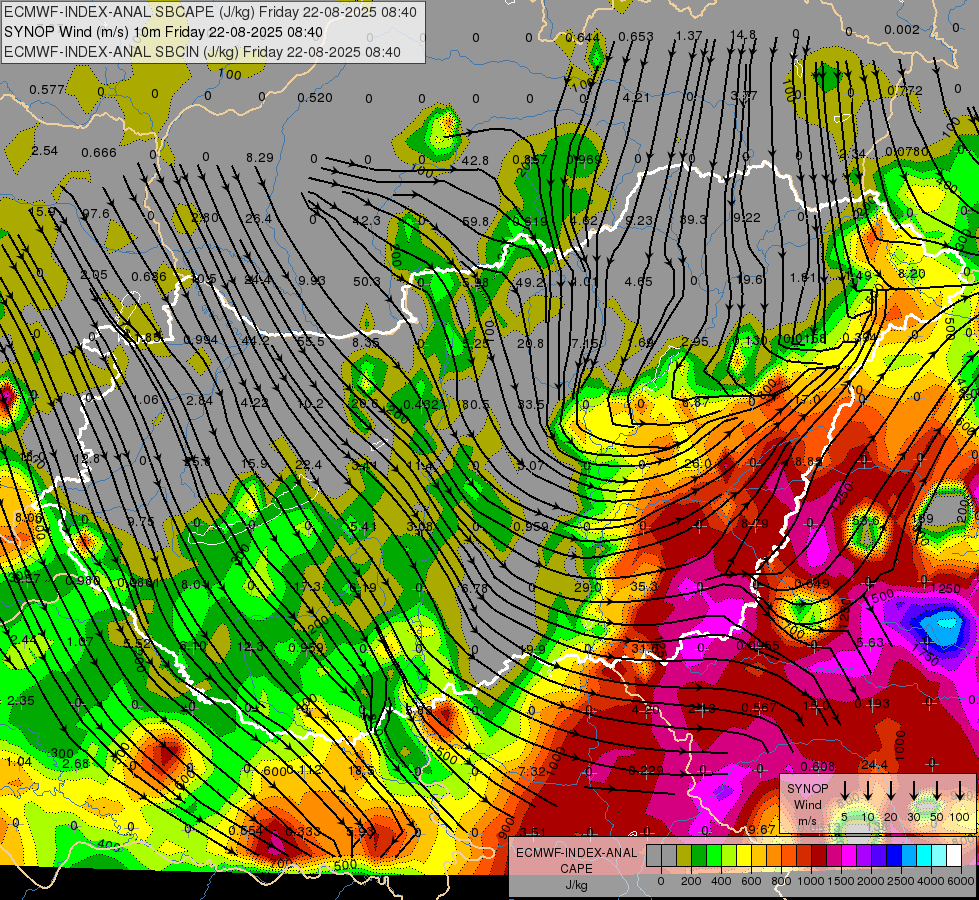The width and height of the screenshot is (979, 900).
Task: Click the 10 m/s arrow in SYNOP Wind legend
Action: [868, 791]
